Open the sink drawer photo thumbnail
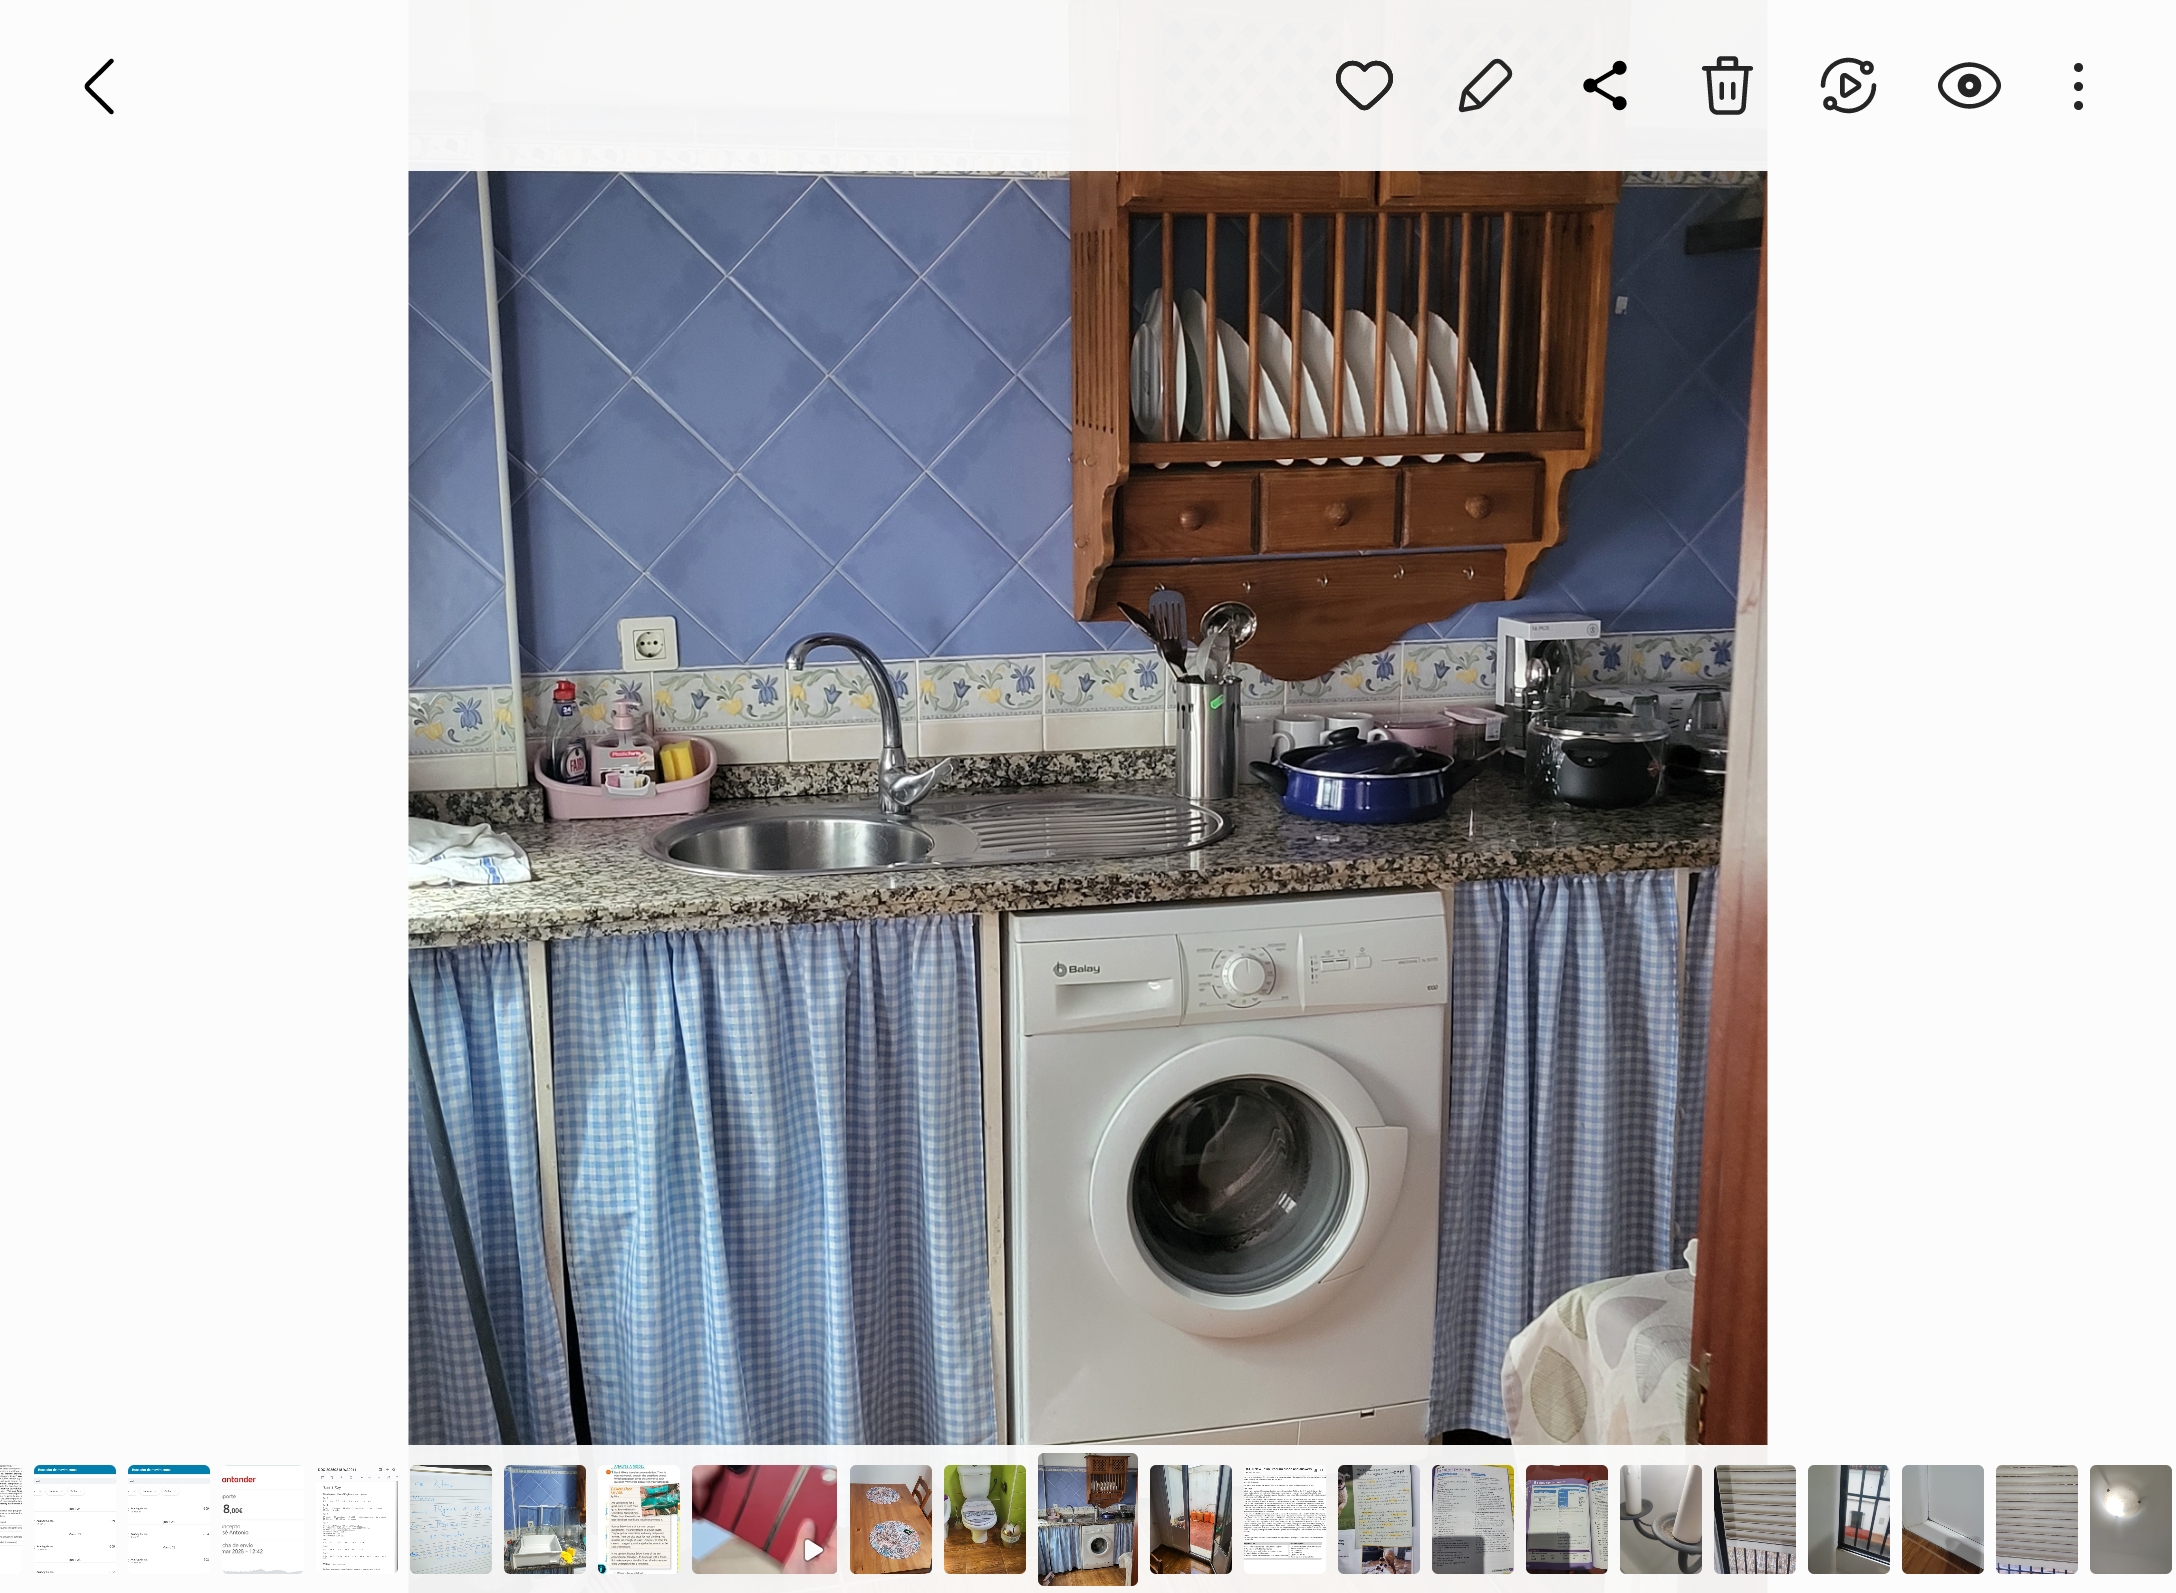This screenshot has height=1593, width=2176. (x=545, y=1519)
